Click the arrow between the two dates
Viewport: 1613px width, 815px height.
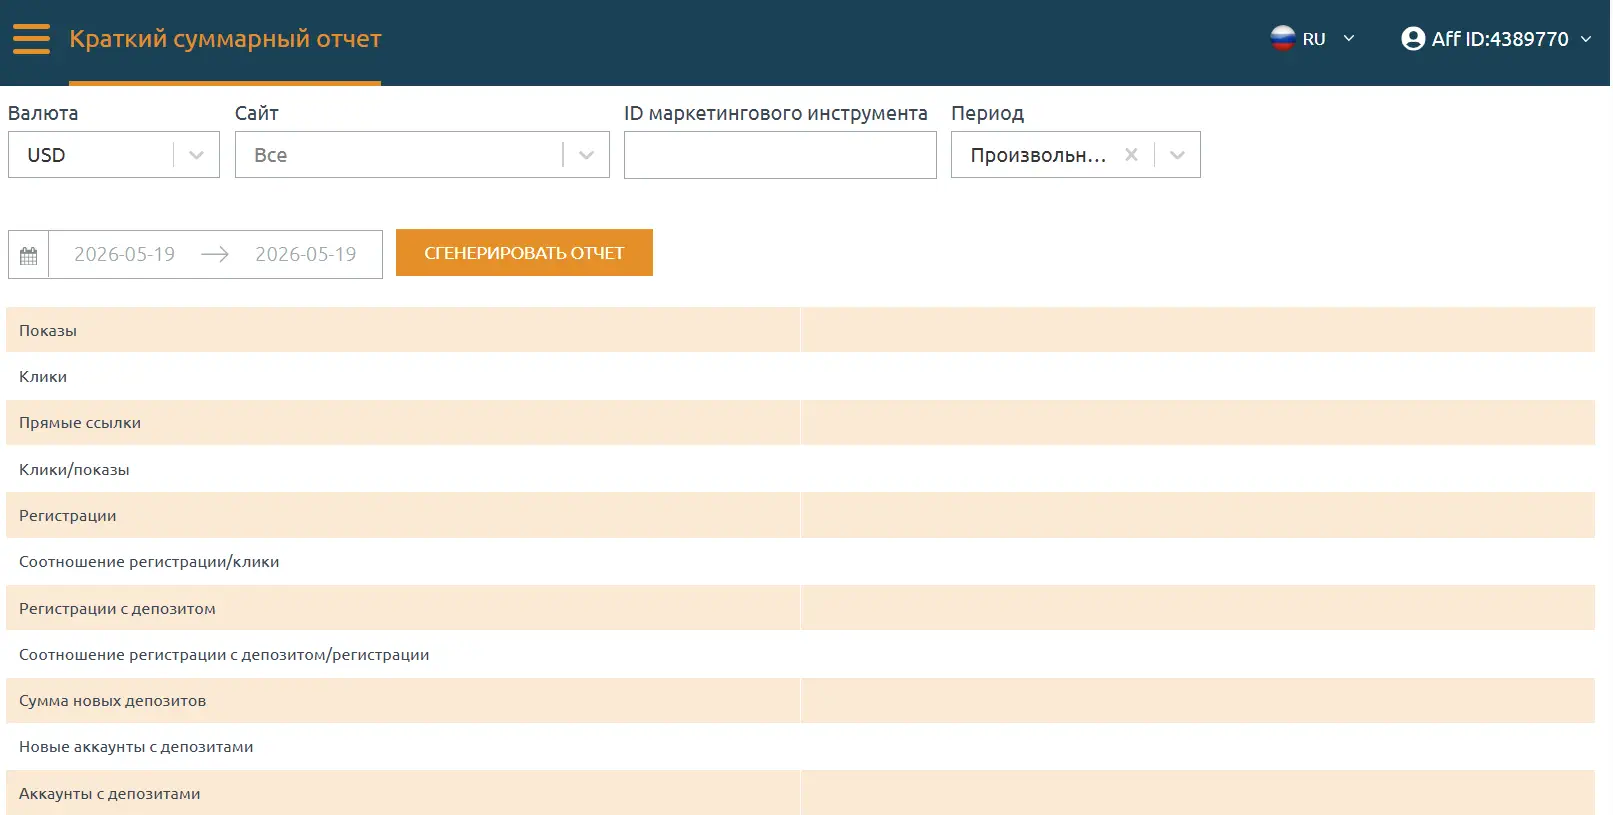pos(215,255)
